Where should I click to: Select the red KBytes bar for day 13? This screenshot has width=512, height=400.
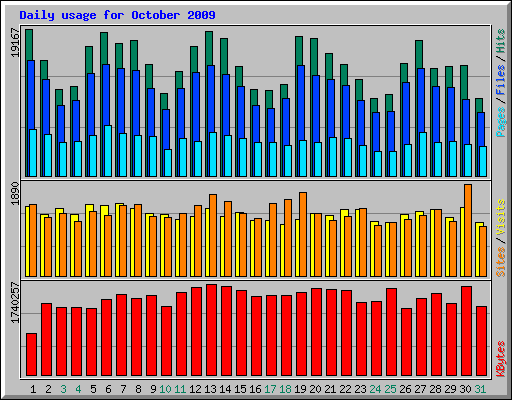pyautogui.click(x=211, y=330)
